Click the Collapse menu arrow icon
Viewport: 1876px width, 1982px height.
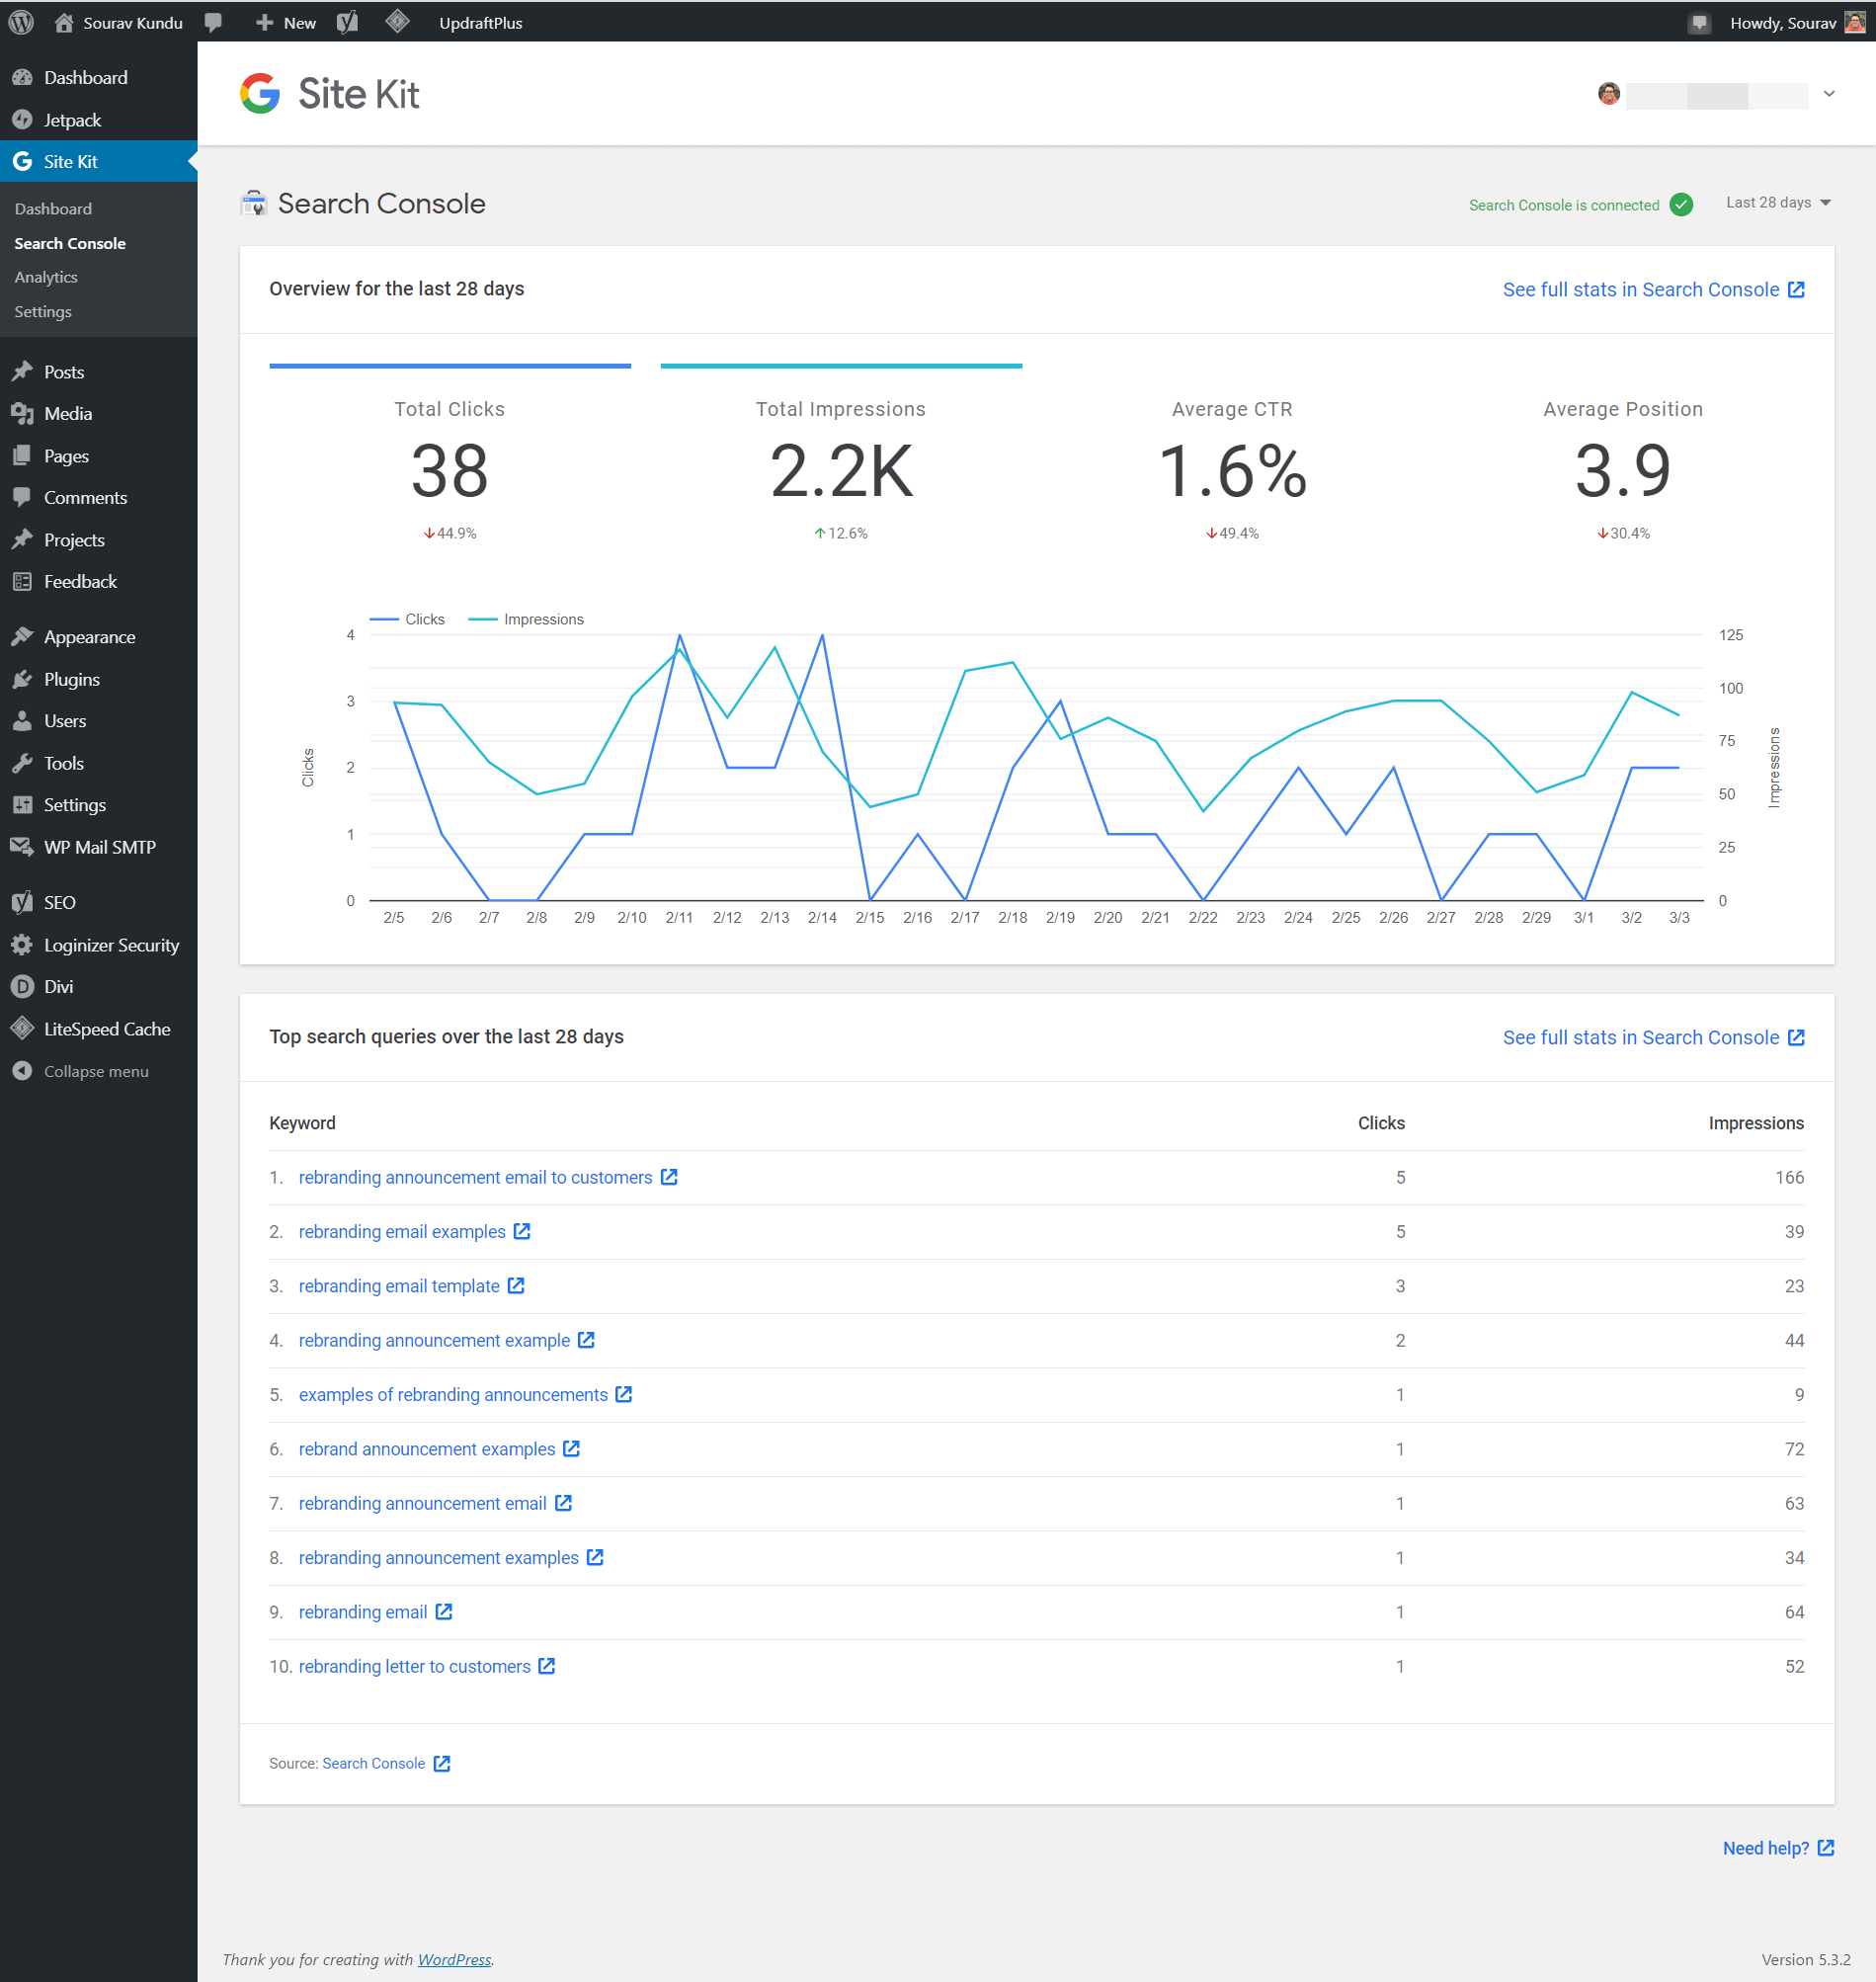(x=22, y=1071)
